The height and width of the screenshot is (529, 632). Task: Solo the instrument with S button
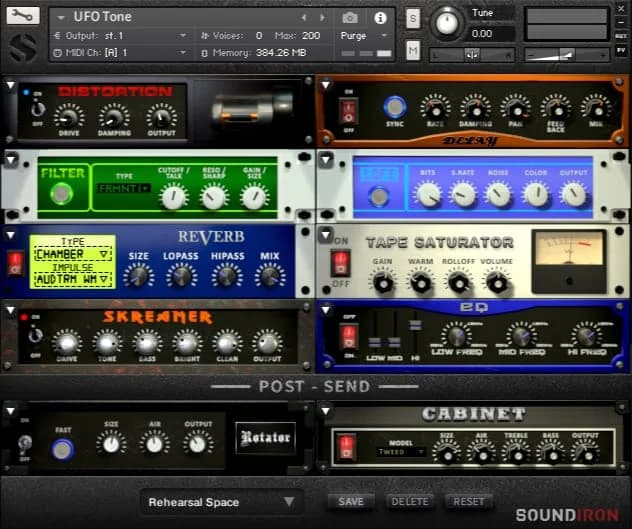(x=413, y=18)
